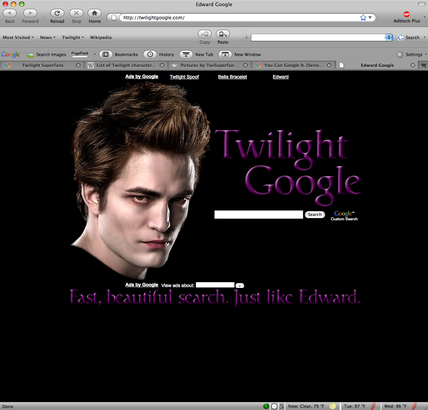
Task: Open the URL bar history dropdown arrow
Action: [370, 17]
